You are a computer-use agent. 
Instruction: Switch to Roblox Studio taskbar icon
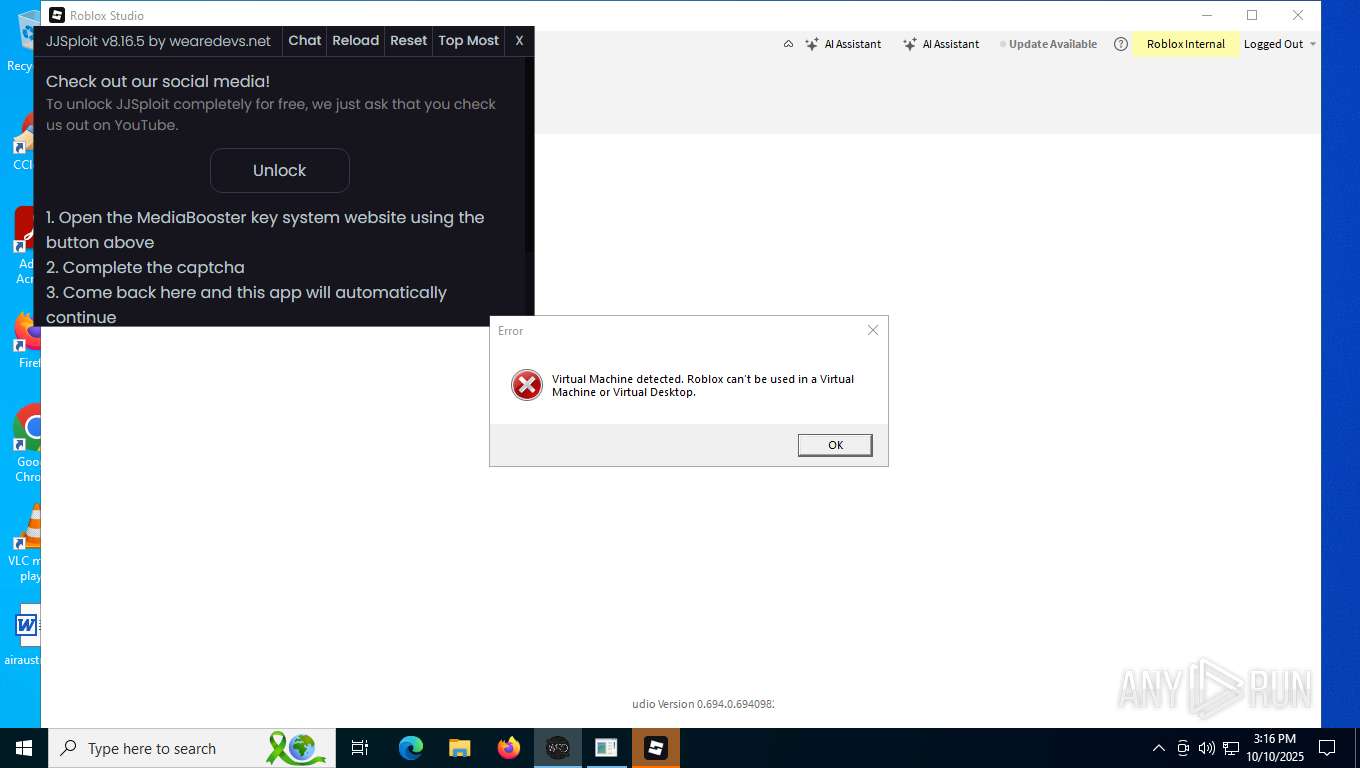656,748
